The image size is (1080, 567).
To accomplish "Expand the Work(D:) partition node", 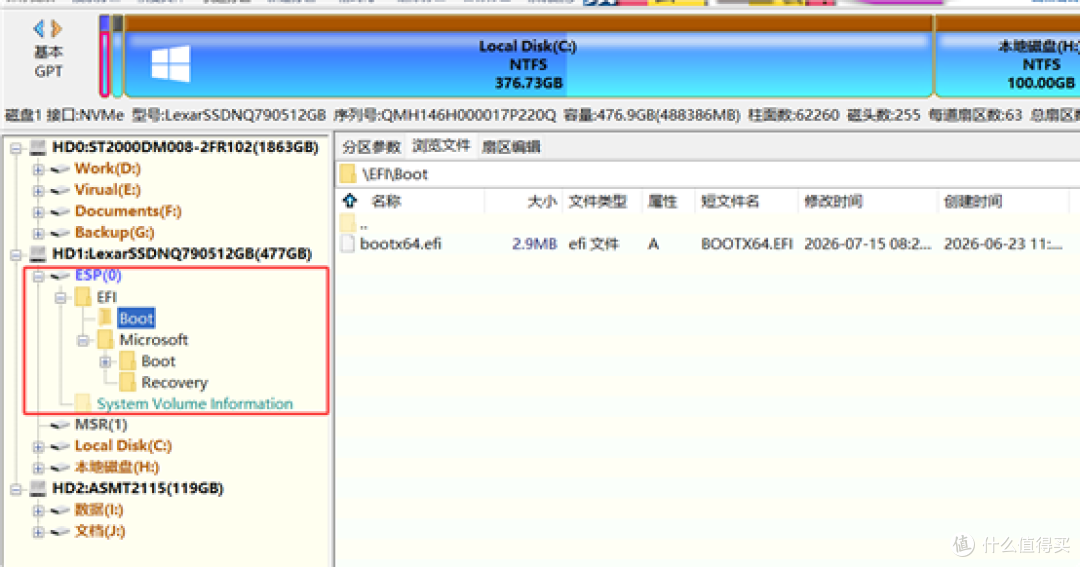I will click(38, 169).
